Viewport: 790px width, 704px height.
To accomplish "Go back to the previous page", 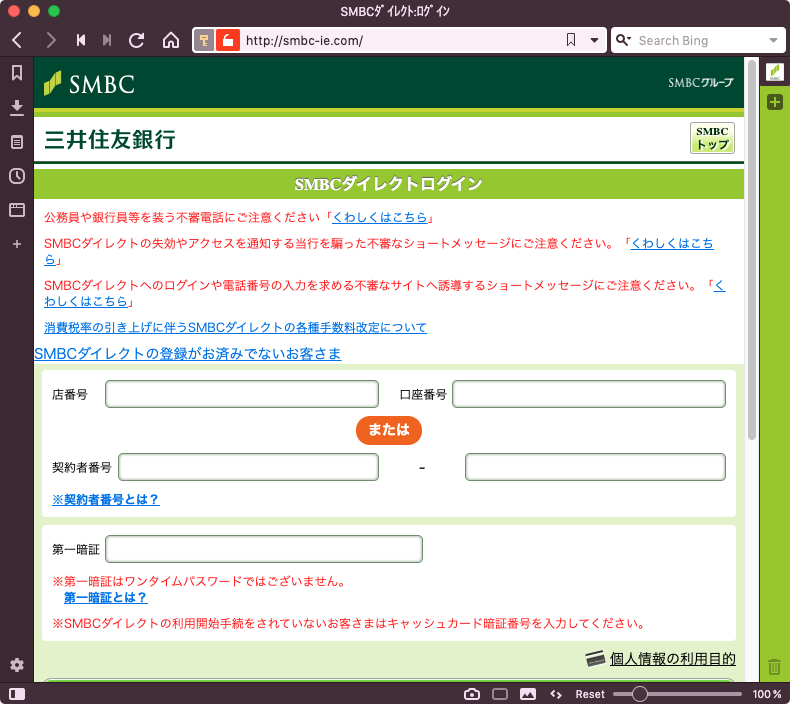I will pos(17,40).
